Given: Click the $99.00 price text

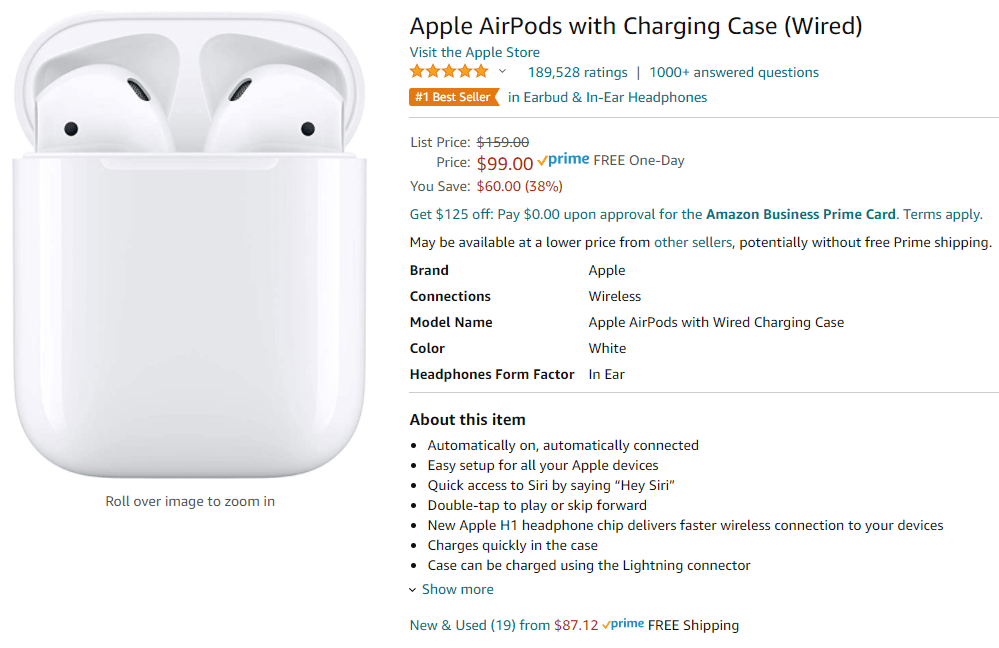Looking at the screenshot, I should pyautogui.click(x=505, y=163).
